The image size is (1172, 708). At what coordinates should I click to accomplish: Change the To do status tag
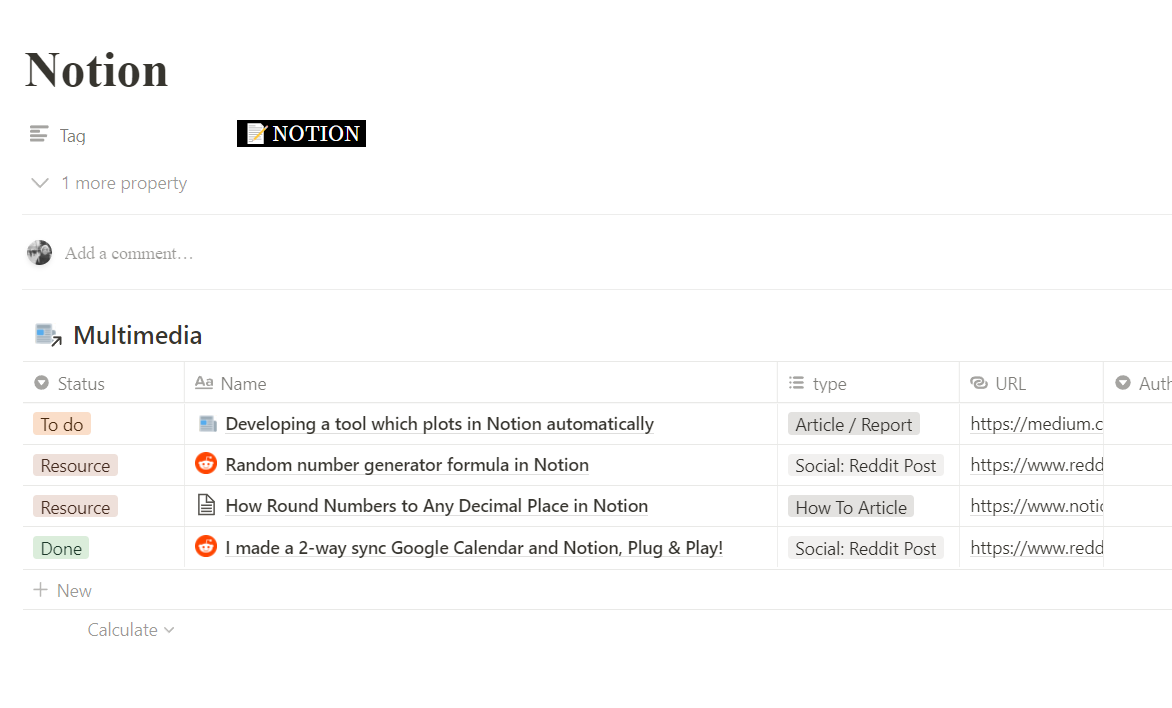pos(62,424)
